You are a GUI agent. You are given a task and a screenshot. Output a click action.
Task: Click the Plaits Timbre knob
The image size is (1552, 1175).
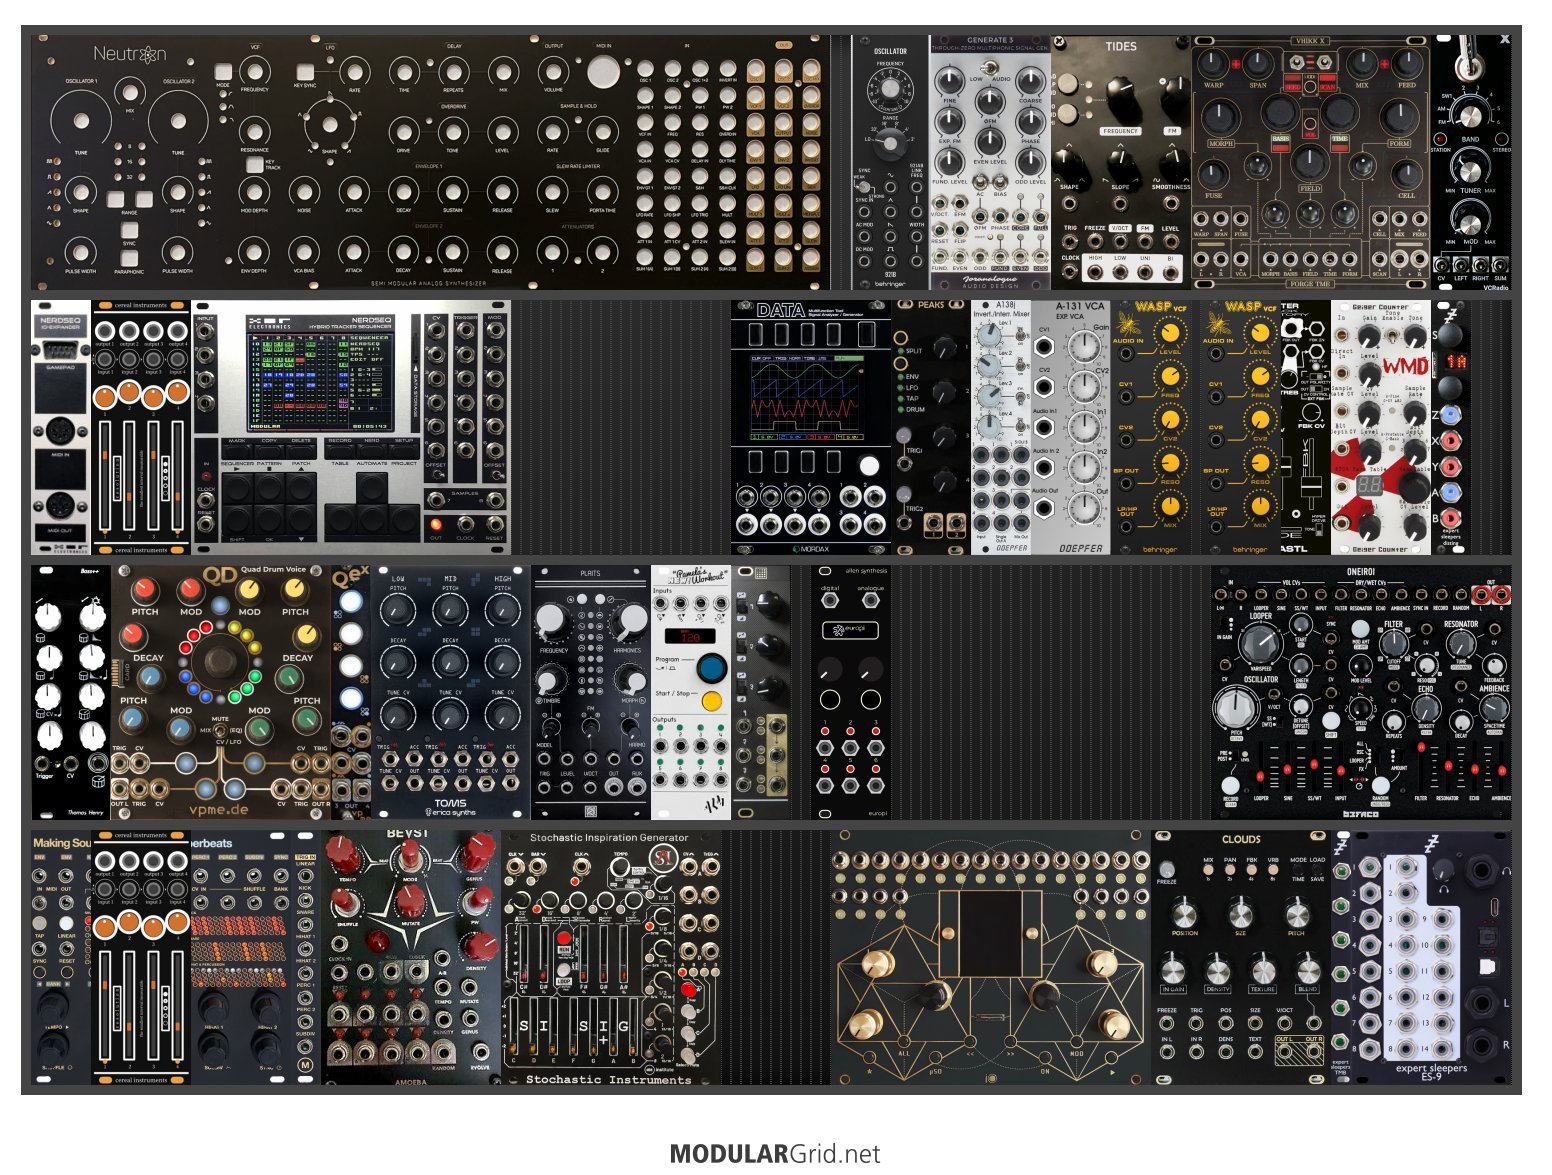point(548,682)
